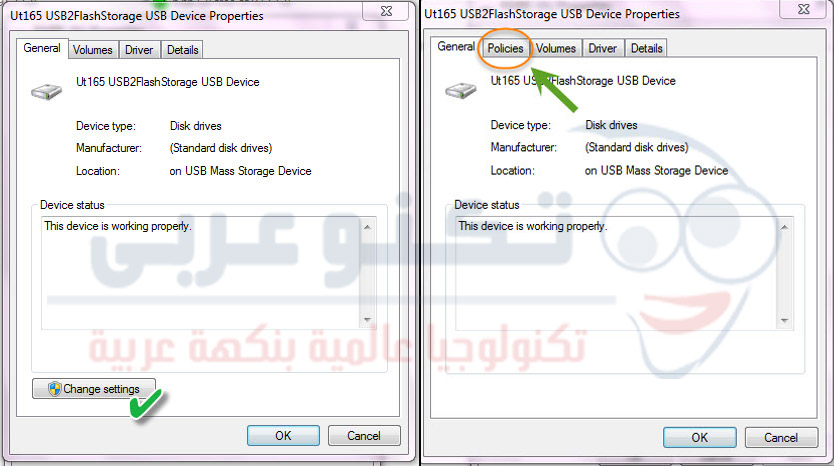The width and height of the screenshot is (834, 466).
Task: Click scroll down arrow in left Device status box
Action: tap(367, 320)
